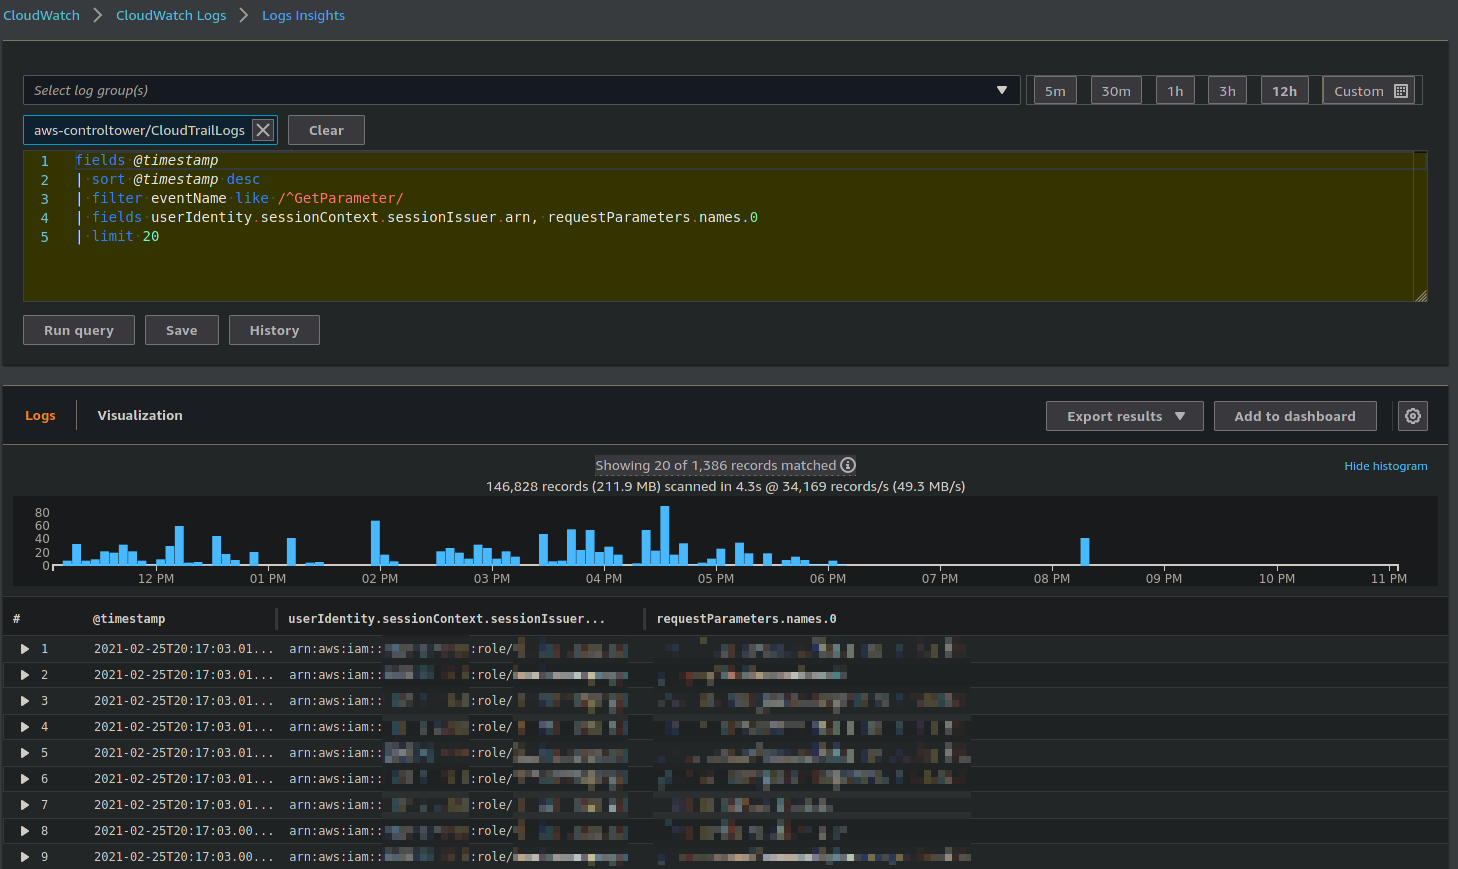Click the info icon beside records matched
The height and width of the screenshot is (869, 1458).
(x=848, y=465)
